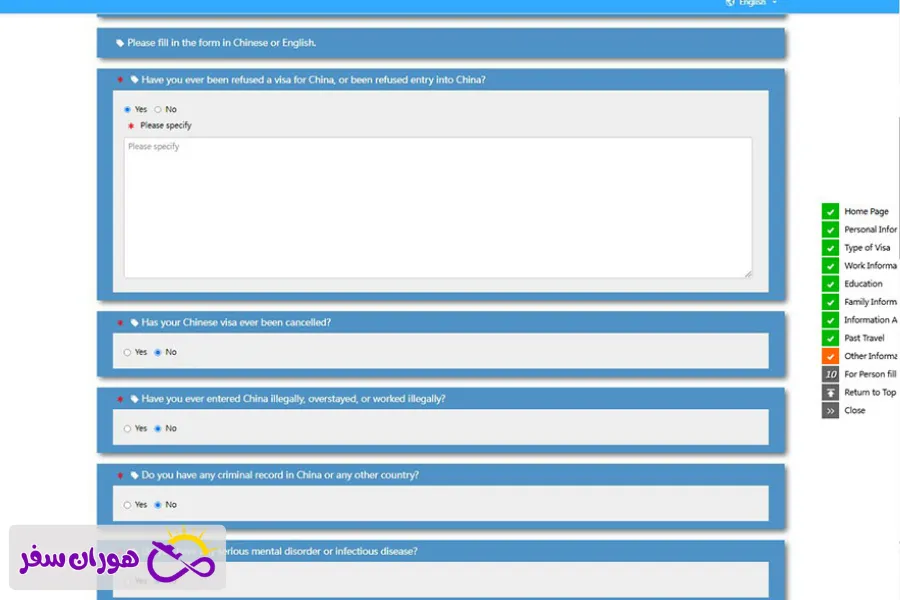Click the checkmark icon for Type of Visa

pyautogui.click(x=830, y=247)
